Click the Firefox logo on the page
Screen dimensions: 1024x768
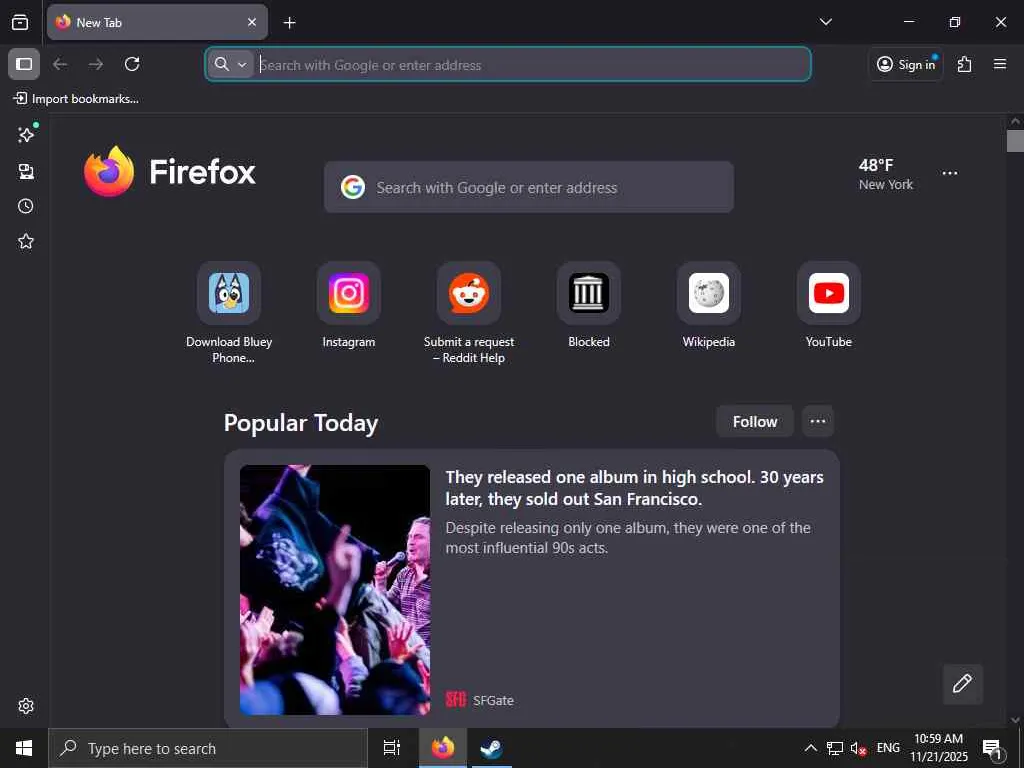click(x=169, y=171)
